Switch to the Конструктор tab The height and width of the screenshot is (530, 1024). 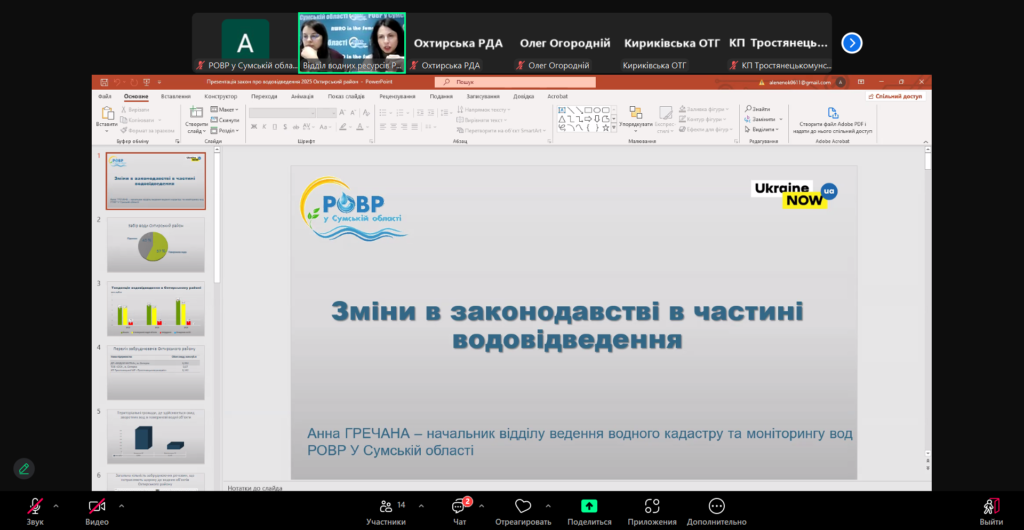221,97
